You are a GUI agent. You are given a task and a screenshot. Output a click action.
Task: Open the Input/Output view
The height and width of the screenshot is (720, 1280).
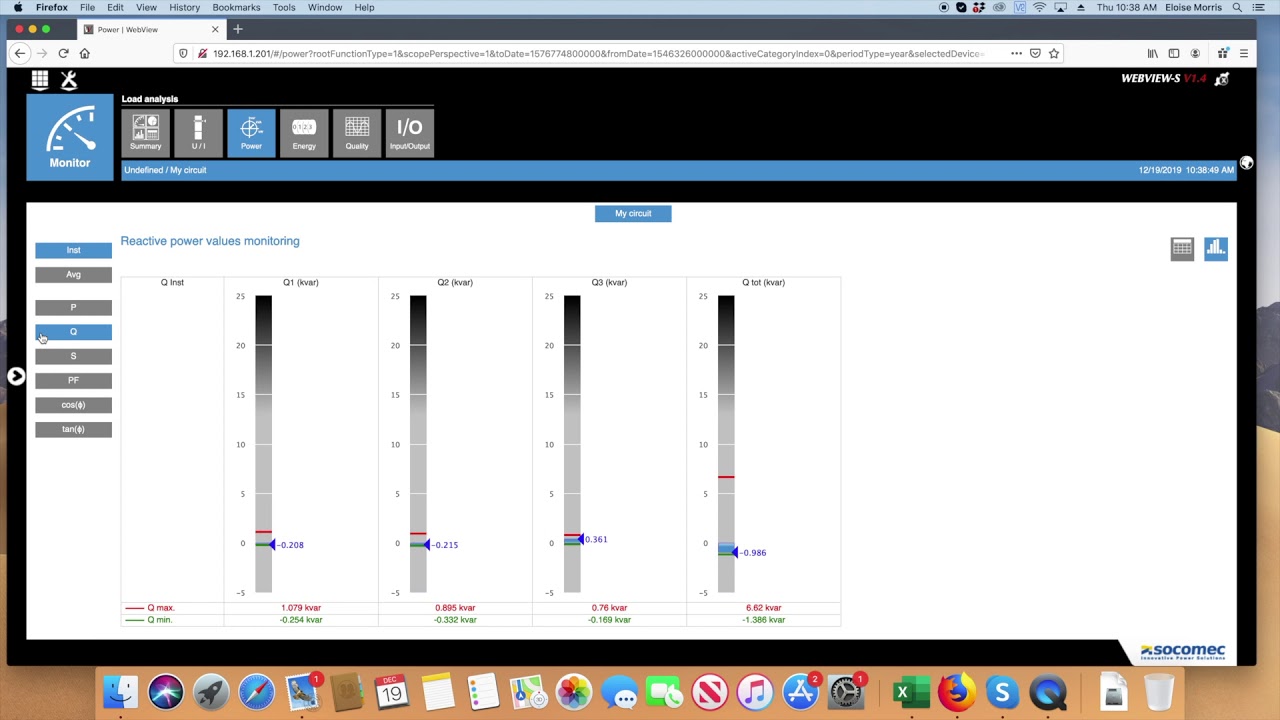410,132
